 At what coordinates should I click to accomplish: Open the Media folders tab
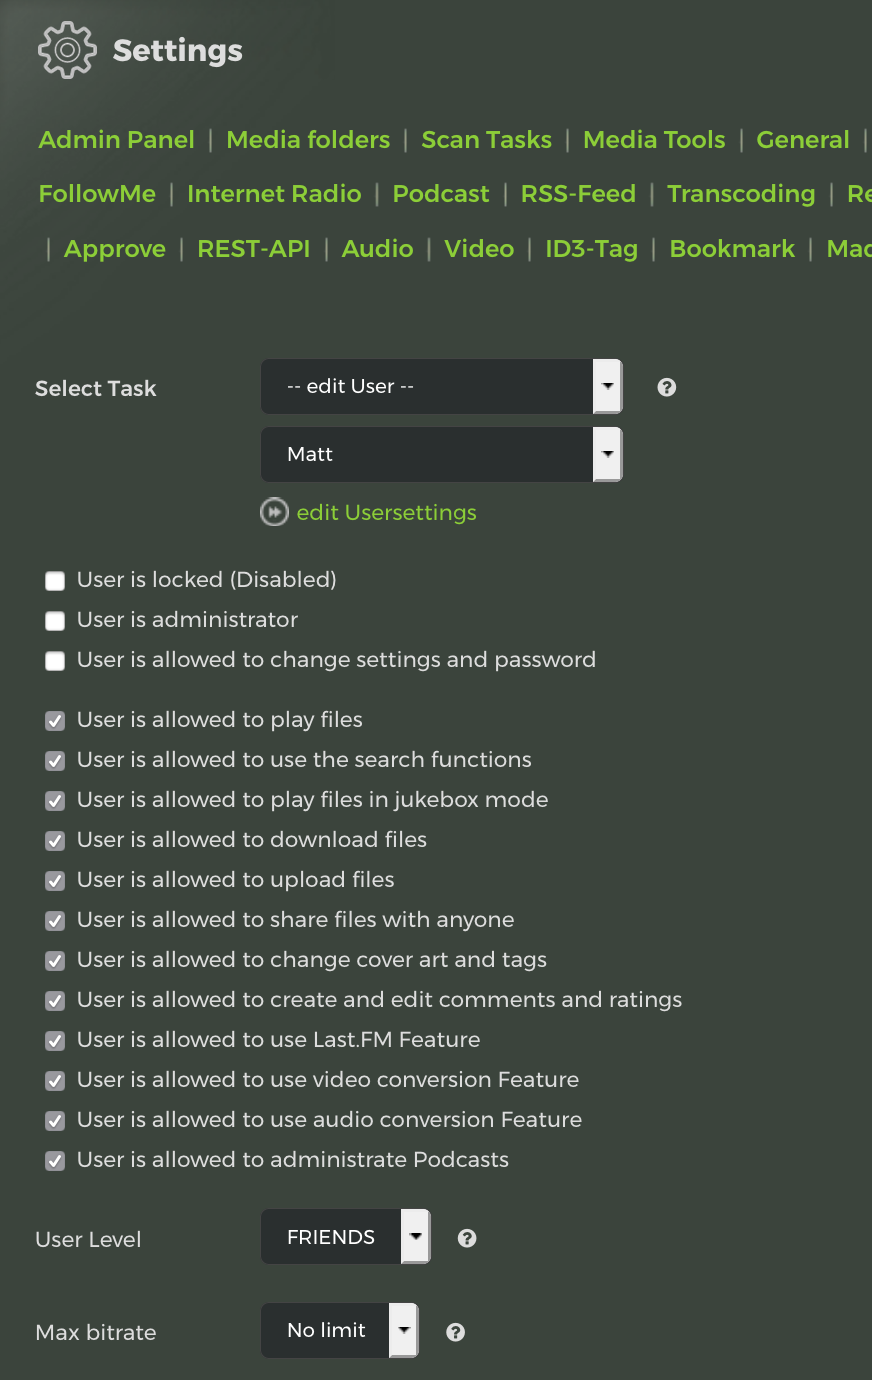308,140
